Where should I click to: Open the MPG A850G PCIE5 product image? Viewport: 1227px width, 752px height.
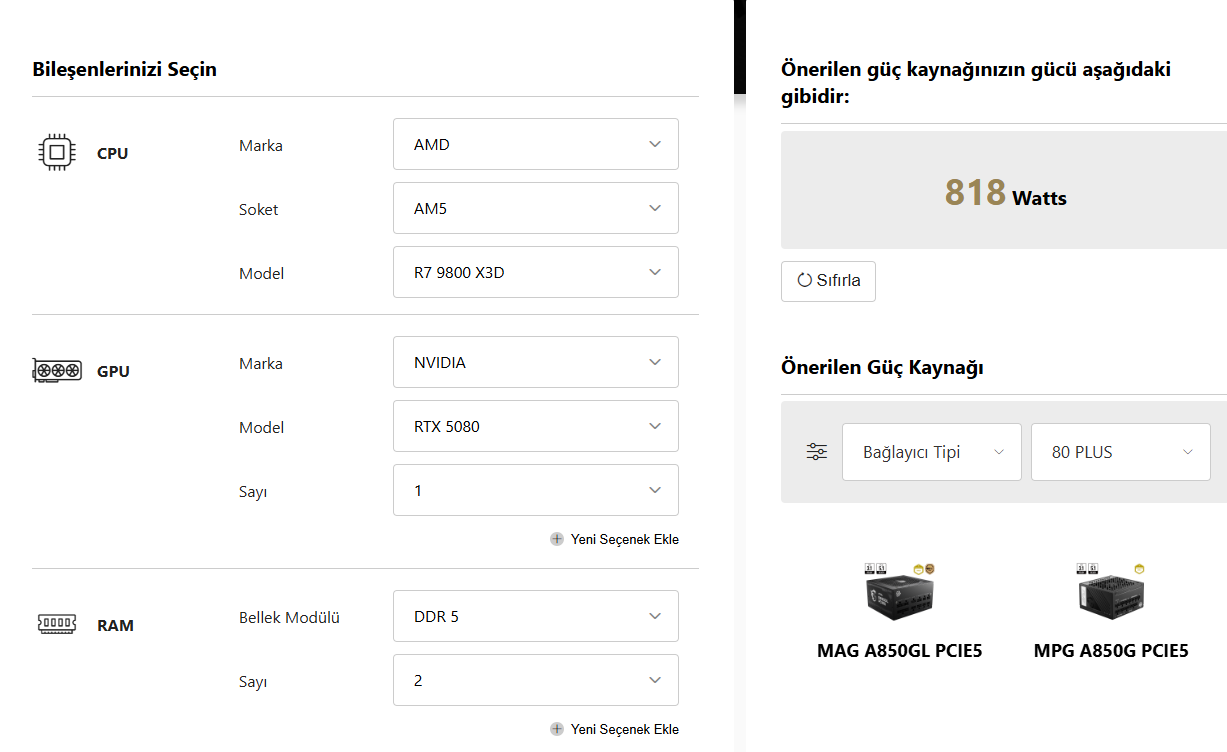1111,593
